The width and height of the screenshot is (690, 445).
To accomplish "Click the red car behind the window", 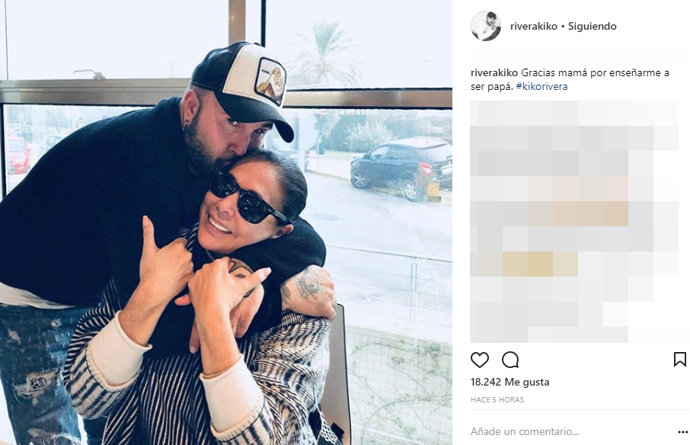I will pos(18,155).
